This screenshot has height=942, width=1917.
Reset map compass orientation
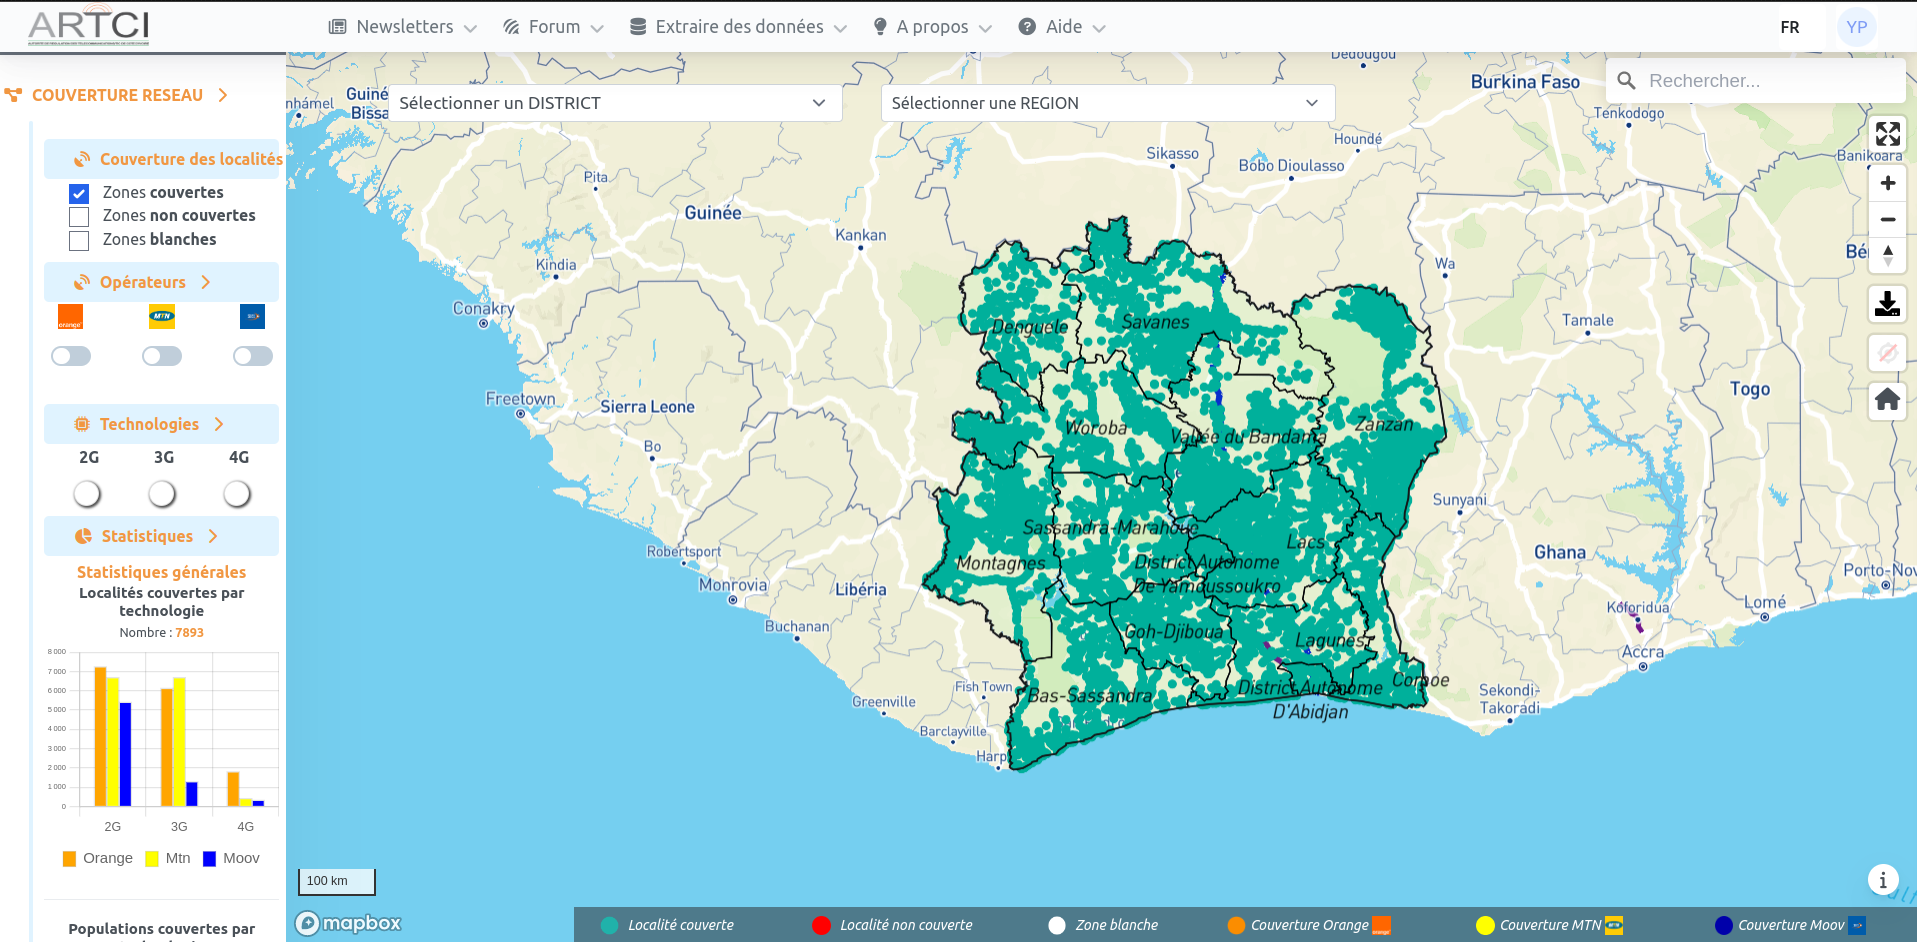pos(1887,255)
